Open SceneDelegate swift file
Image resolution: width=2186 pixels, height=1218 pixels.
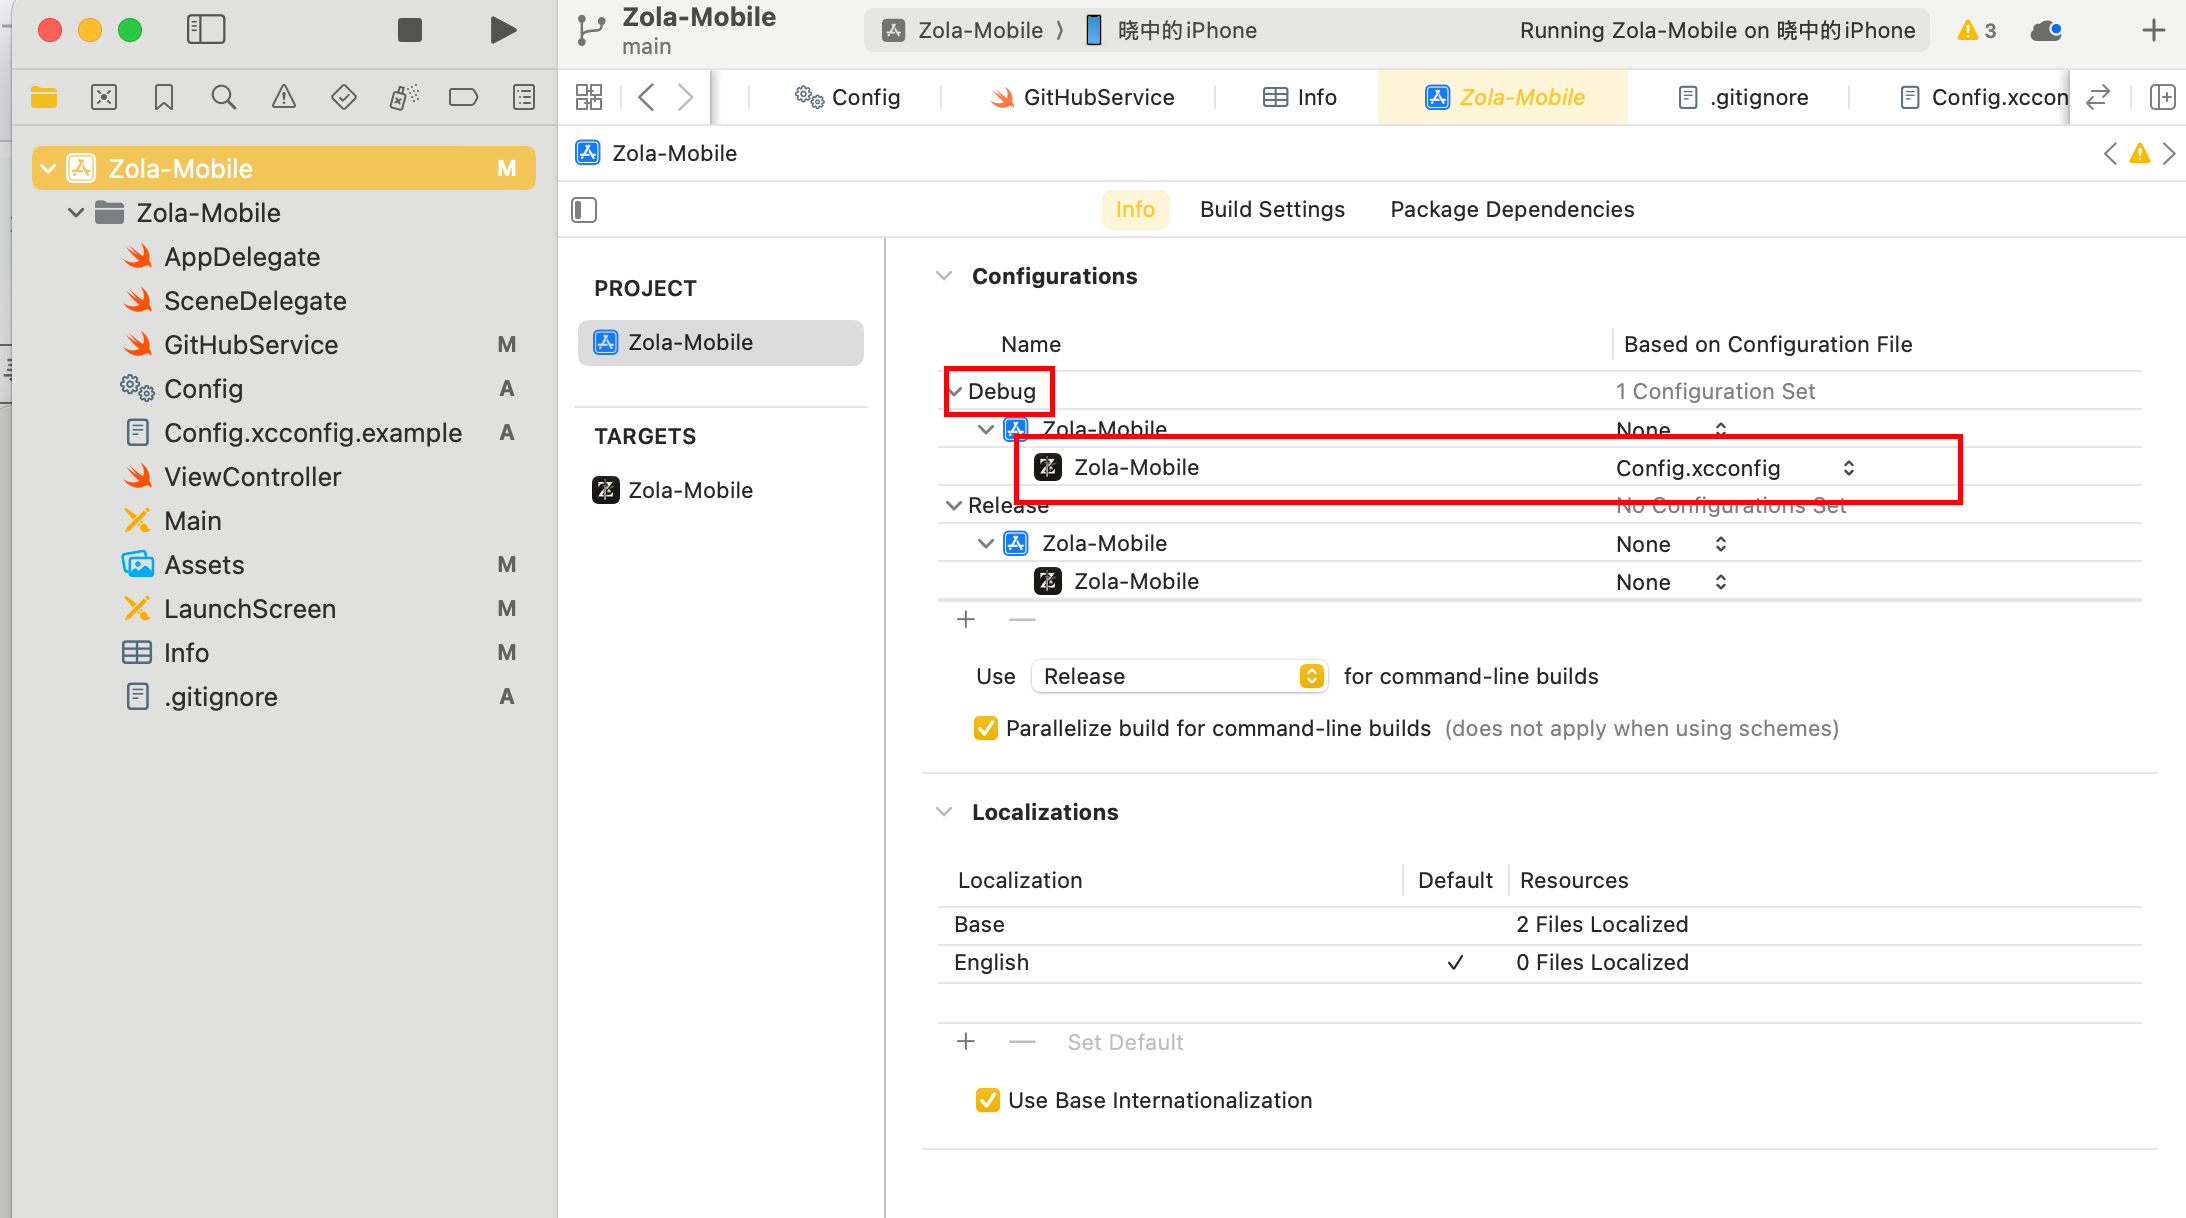(x=255, y=301)
